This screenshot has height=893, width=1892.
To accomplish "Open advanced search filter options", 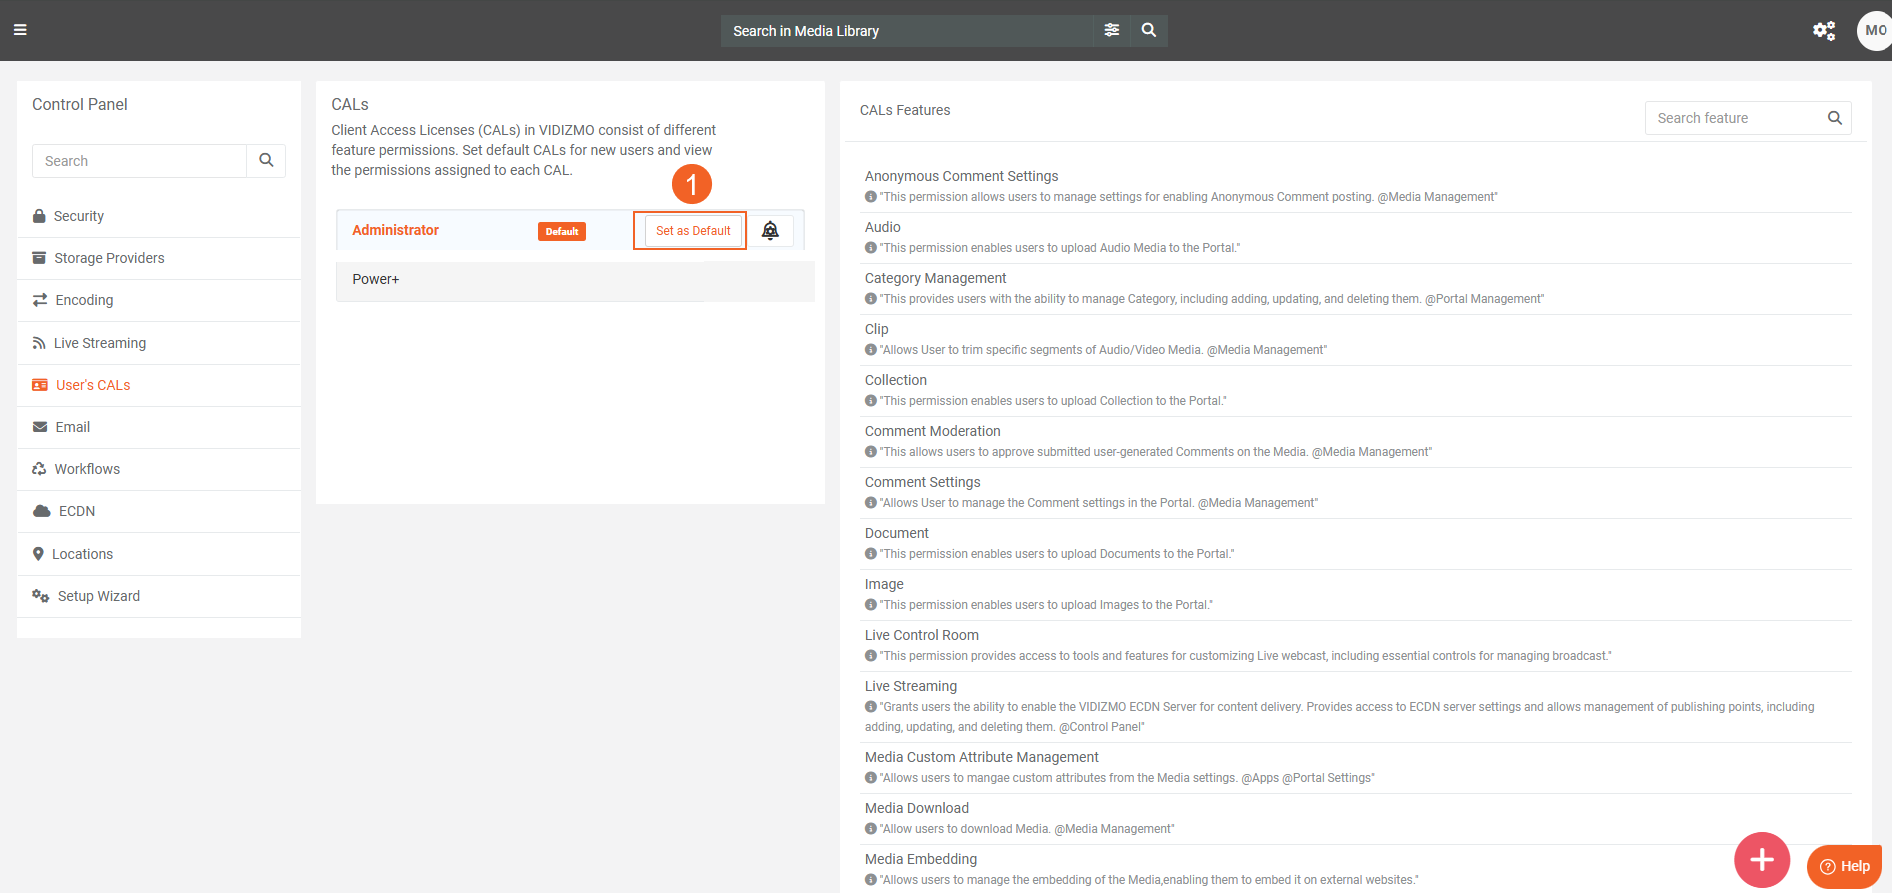I will [x=1111, y=30].
